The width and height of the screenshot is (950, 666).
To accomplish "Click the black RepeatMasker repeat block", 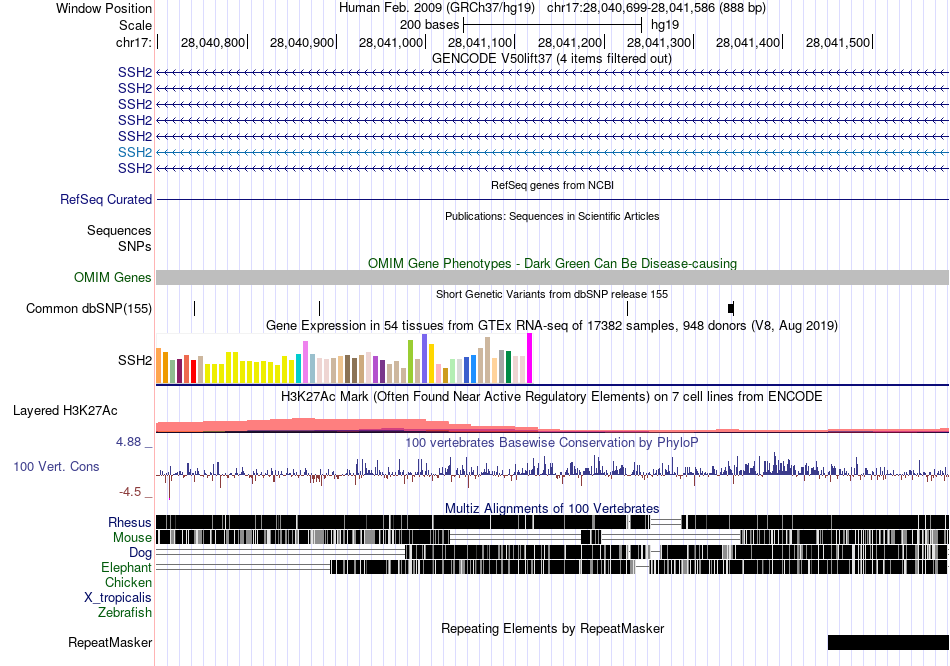I will pyautogui.click(x=888, y=642).
